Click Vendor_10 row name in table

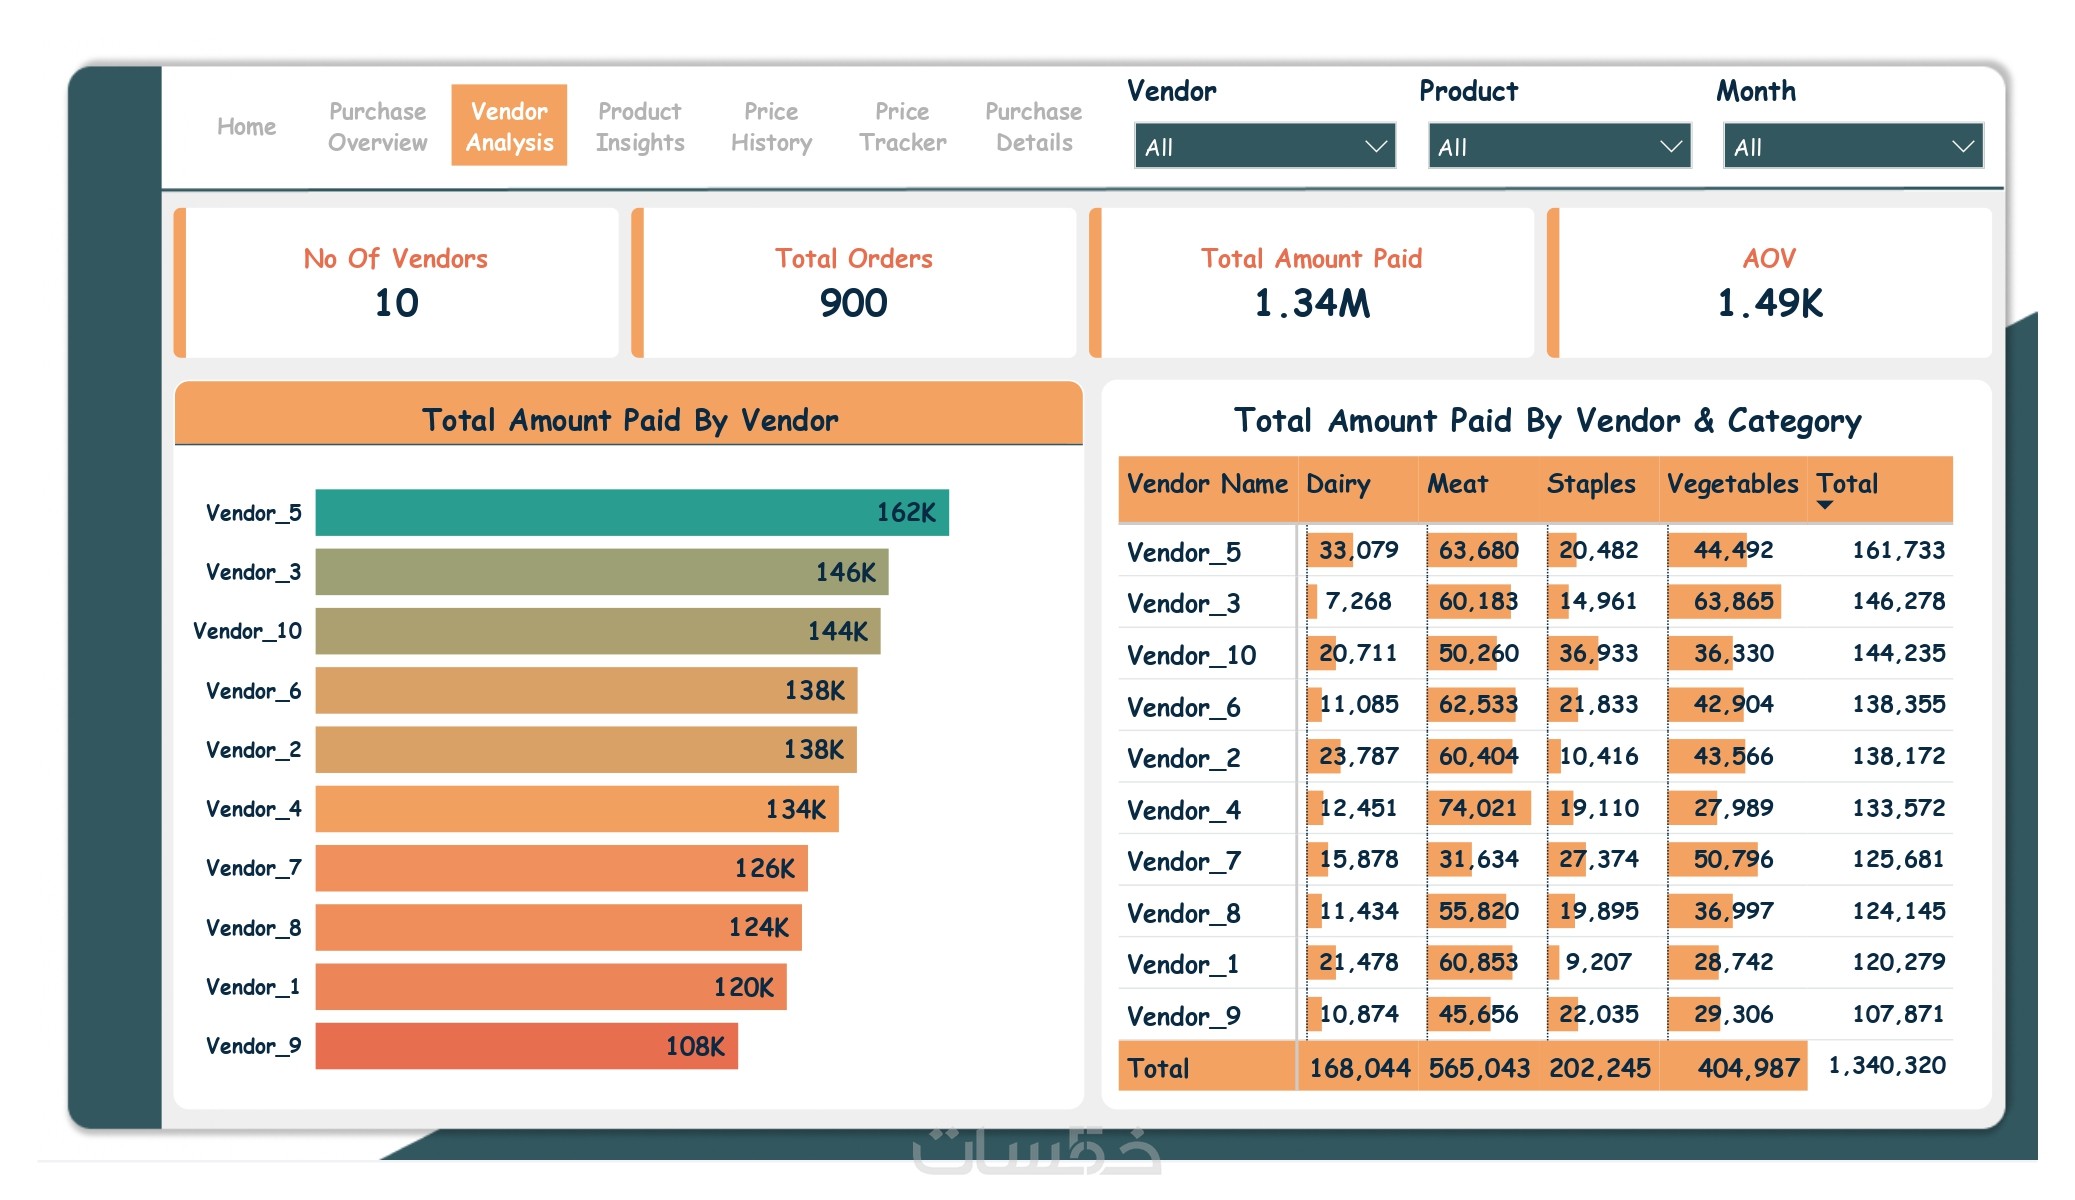tap(1191, 655)
